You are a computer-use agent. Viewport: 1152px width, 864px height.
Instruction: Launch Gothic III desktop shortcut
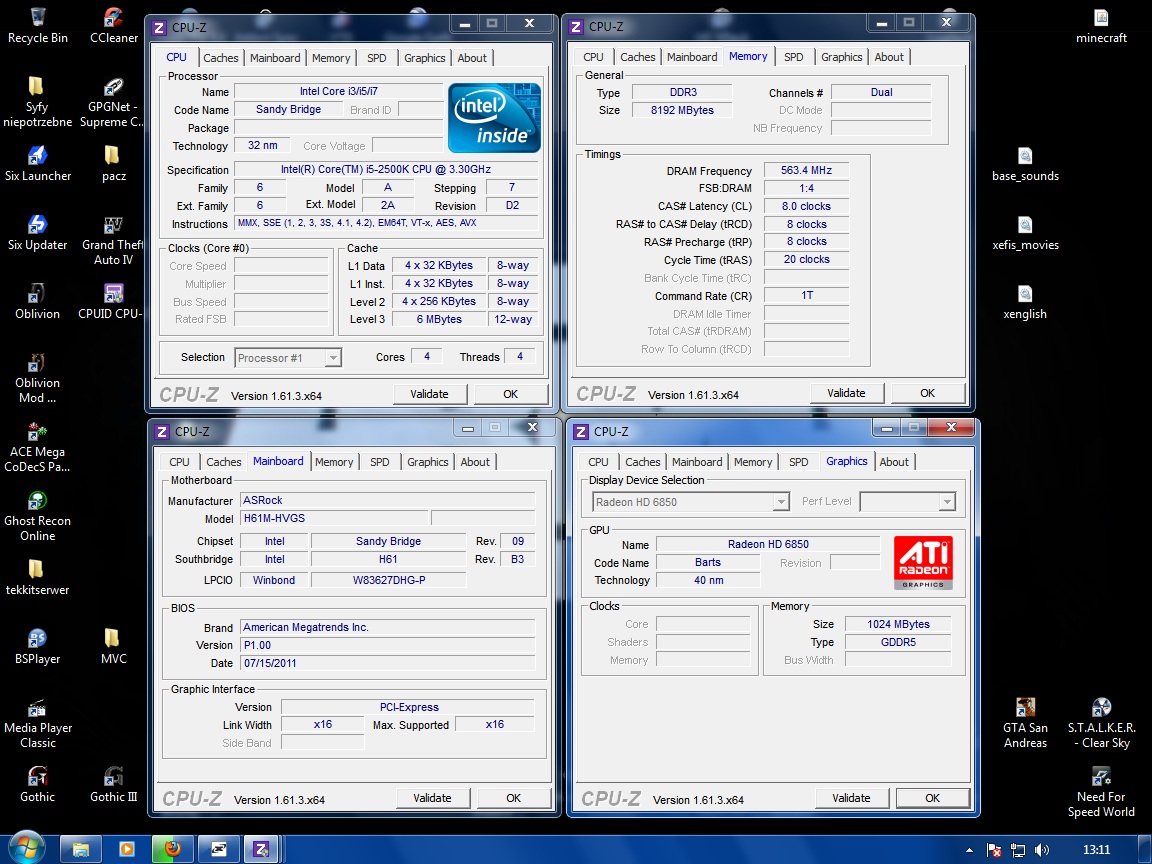coord(113,785)
